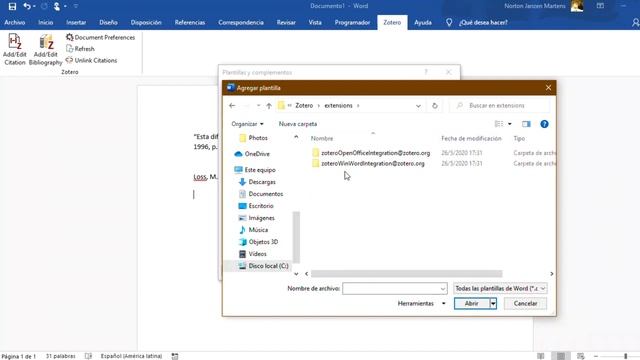The height and width of the screenshot is (360, 640).
Task: Click the Redo icon in title bar
Action: pos(44,6)
